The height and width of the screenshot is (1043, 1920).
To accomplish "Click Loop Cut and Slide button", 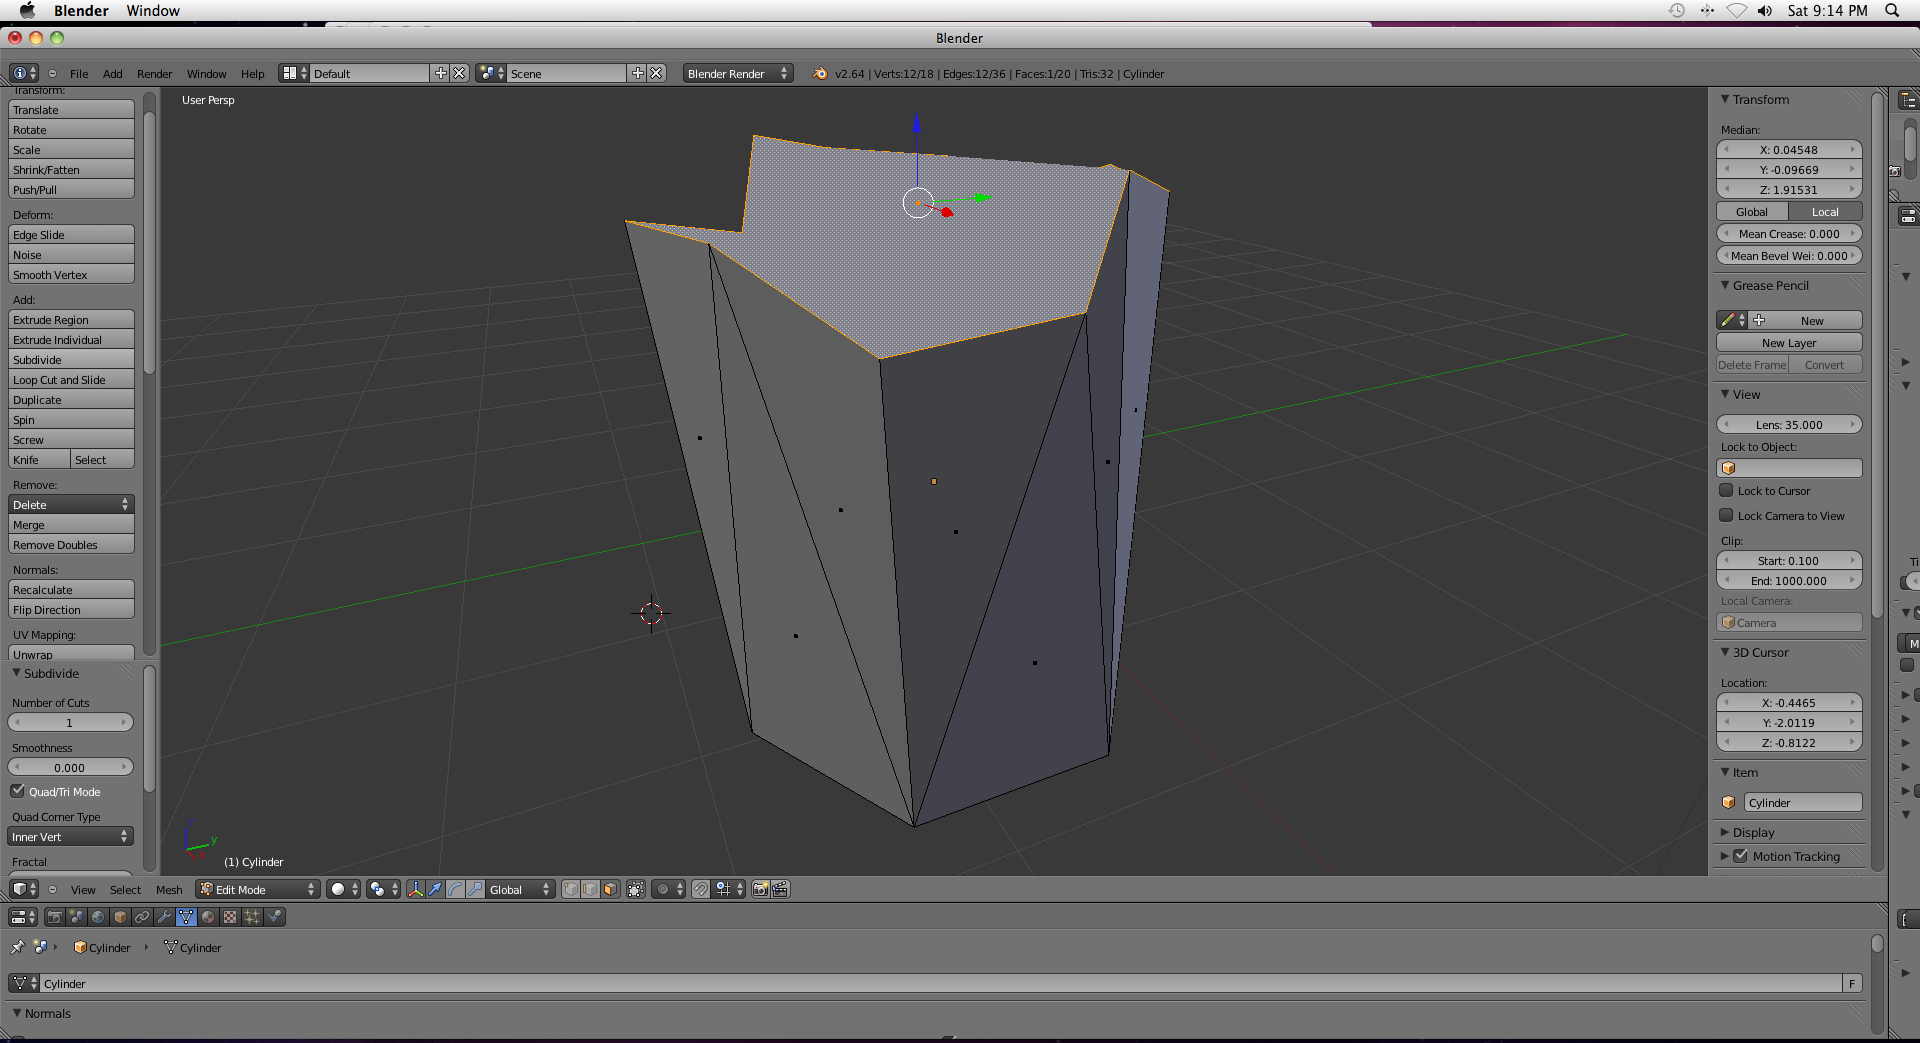I will pyautogui.click(x=71, y=380).
